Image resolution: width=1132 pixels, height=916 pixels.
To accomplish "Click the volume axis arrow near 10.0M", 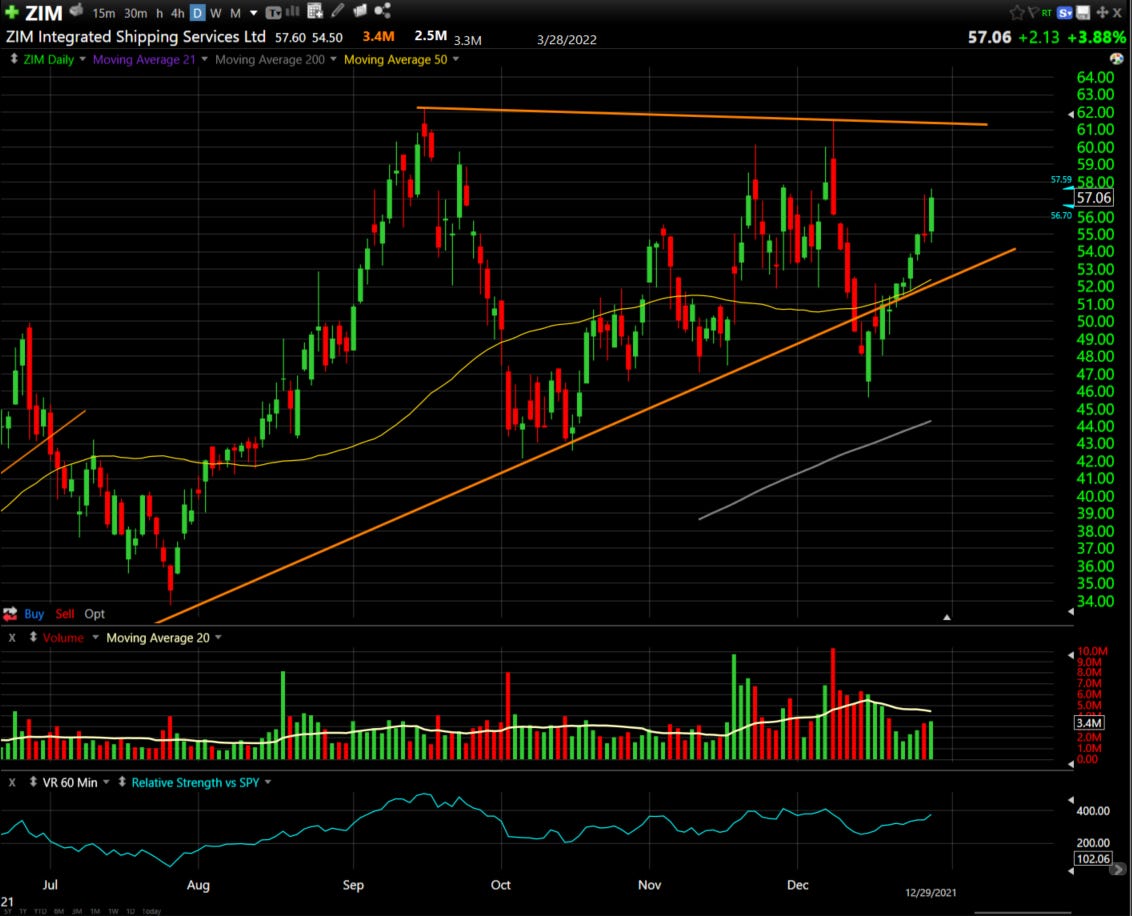I will pos(1071,655).
